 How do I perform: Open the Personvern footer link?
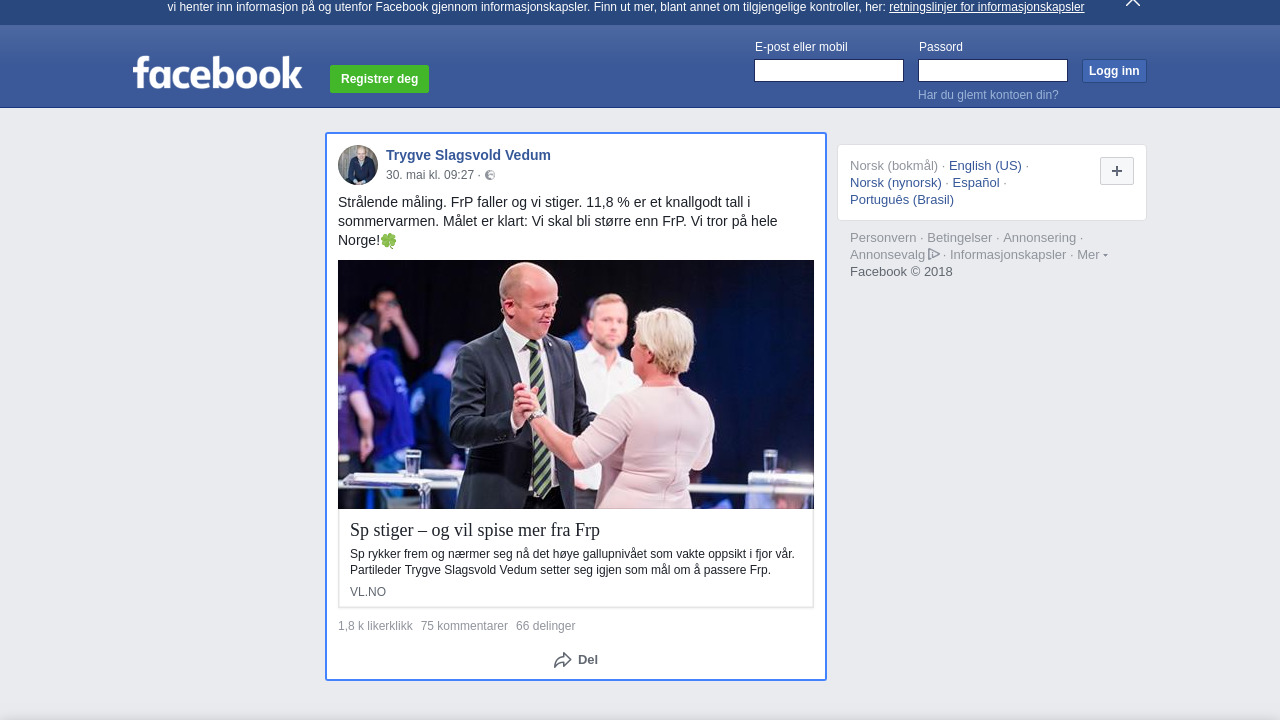tap(883, 238)
